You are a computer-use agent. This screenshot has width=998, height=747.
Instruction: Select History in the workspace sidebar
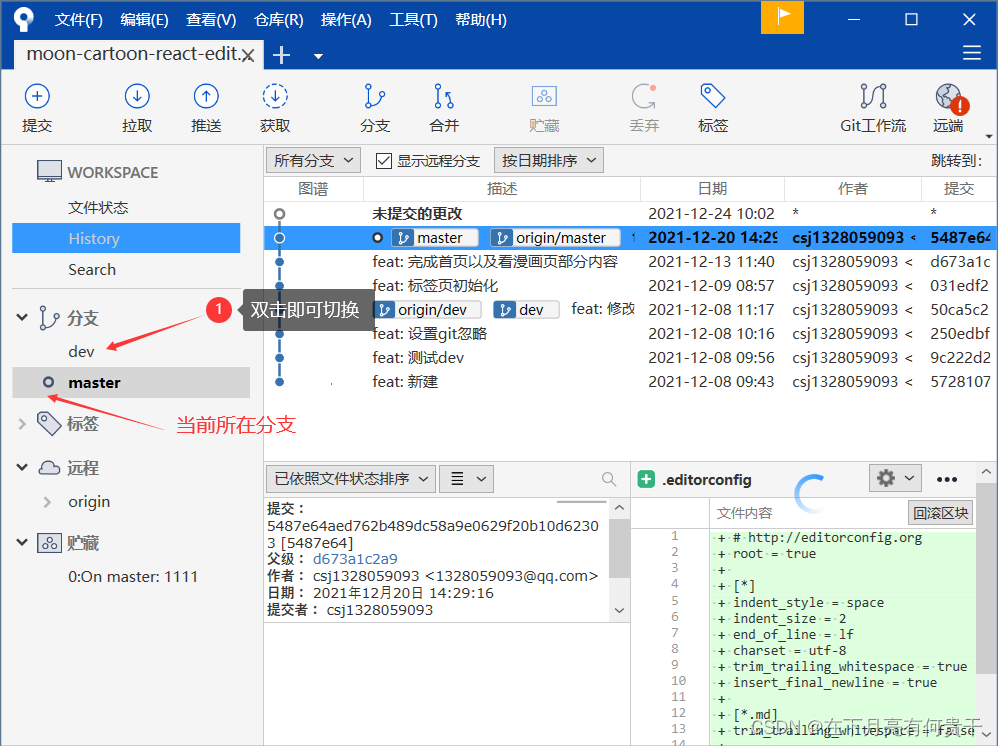(126, 238)
